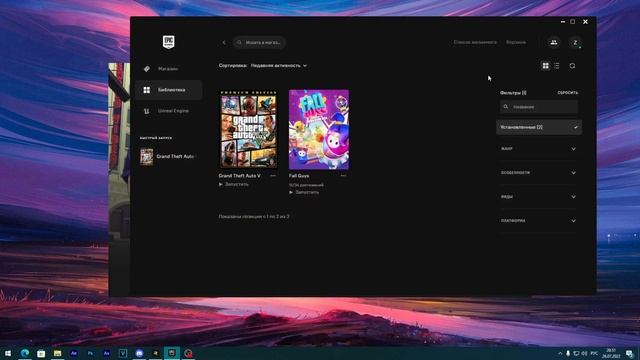This screenshot has width=640, height=360.
Task: Switch library to grid view
Action: pyautogui.click(x=545, y=66)
